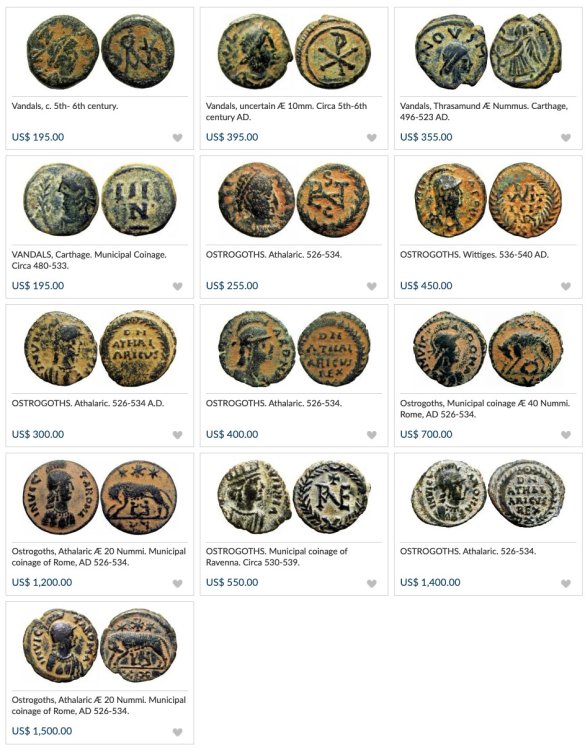Favorite the US$ 195.00 Vandals 5th-6th century coin
This screenshot has width=585, height=750.
click(x=177, y=138)
